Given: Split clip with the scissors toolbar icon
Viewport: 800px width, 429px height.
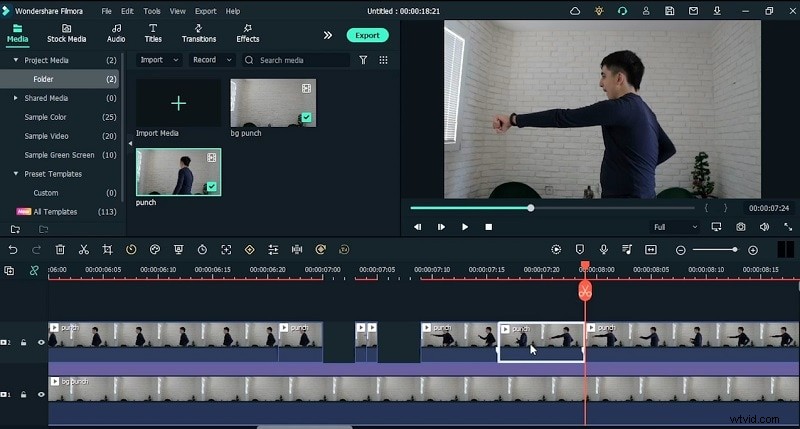Looking at the screenshot, I should [84, 249].
